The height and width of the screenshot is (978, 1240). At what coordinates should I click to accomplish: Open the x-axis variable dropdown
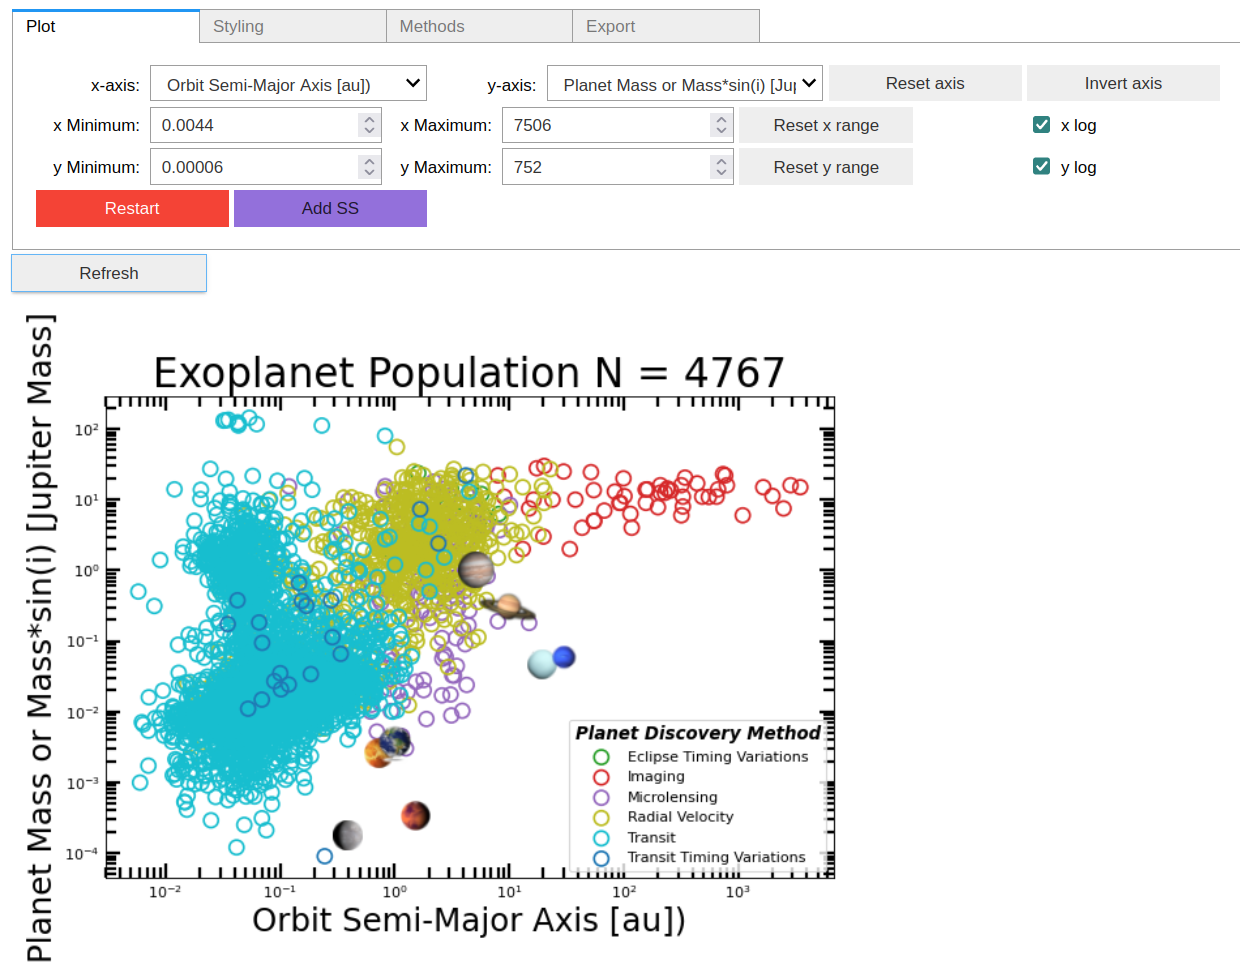click(x=288, y=84)
